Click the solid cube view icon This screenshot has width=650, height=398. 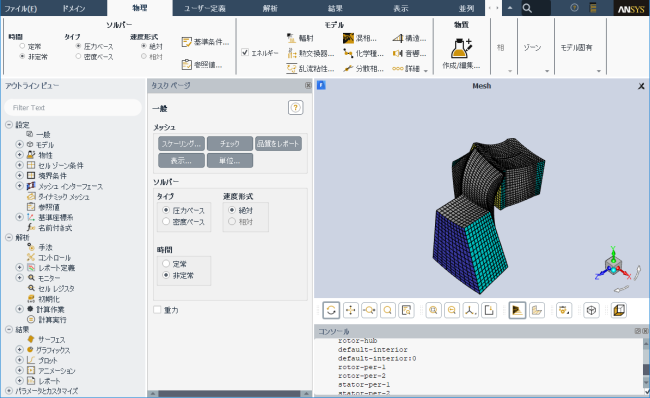point(618,310)
